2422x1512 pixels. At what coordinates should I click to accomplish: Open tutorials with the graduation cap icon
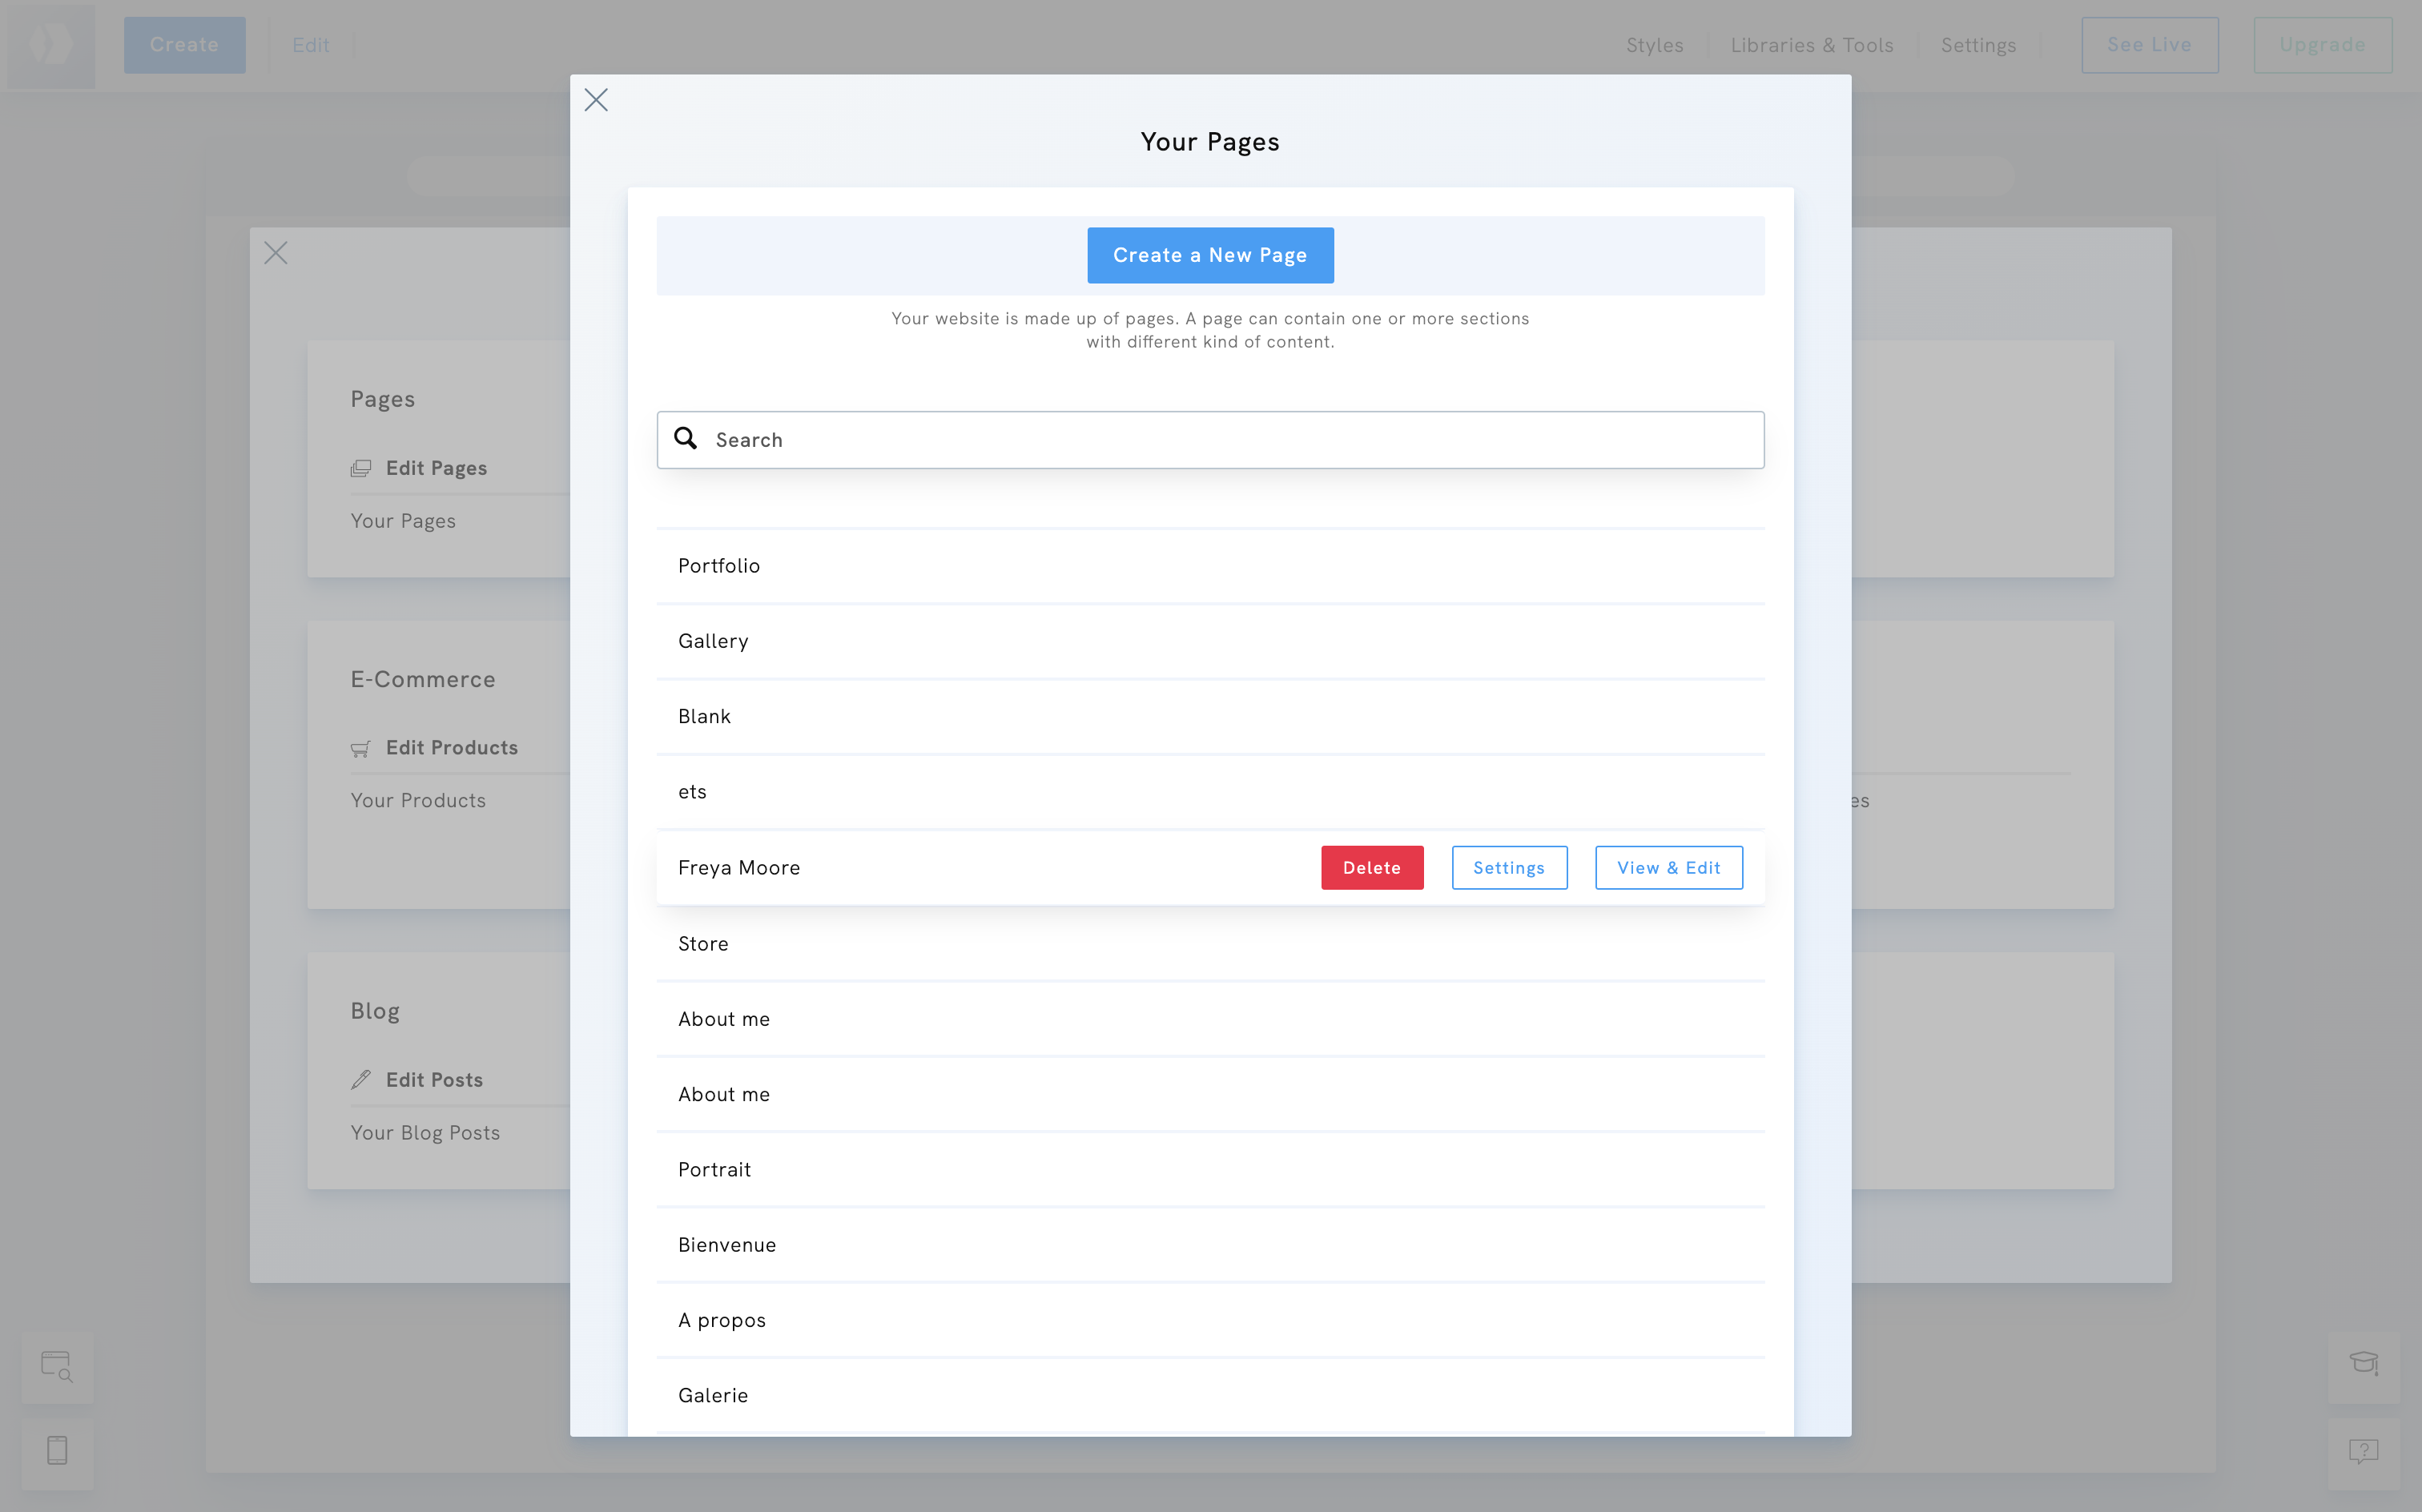point(2364,1363)
